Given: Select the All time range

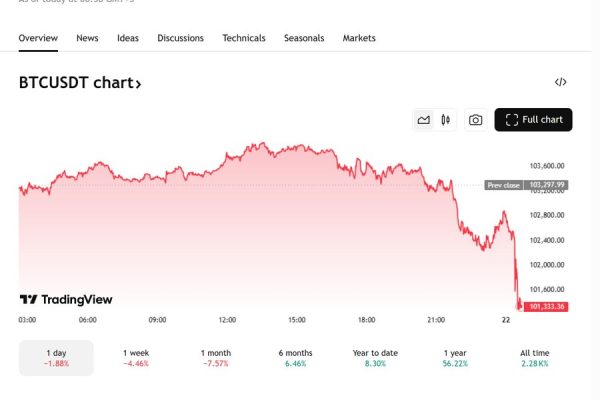Looking at the screenshot, I should point(535,358).
